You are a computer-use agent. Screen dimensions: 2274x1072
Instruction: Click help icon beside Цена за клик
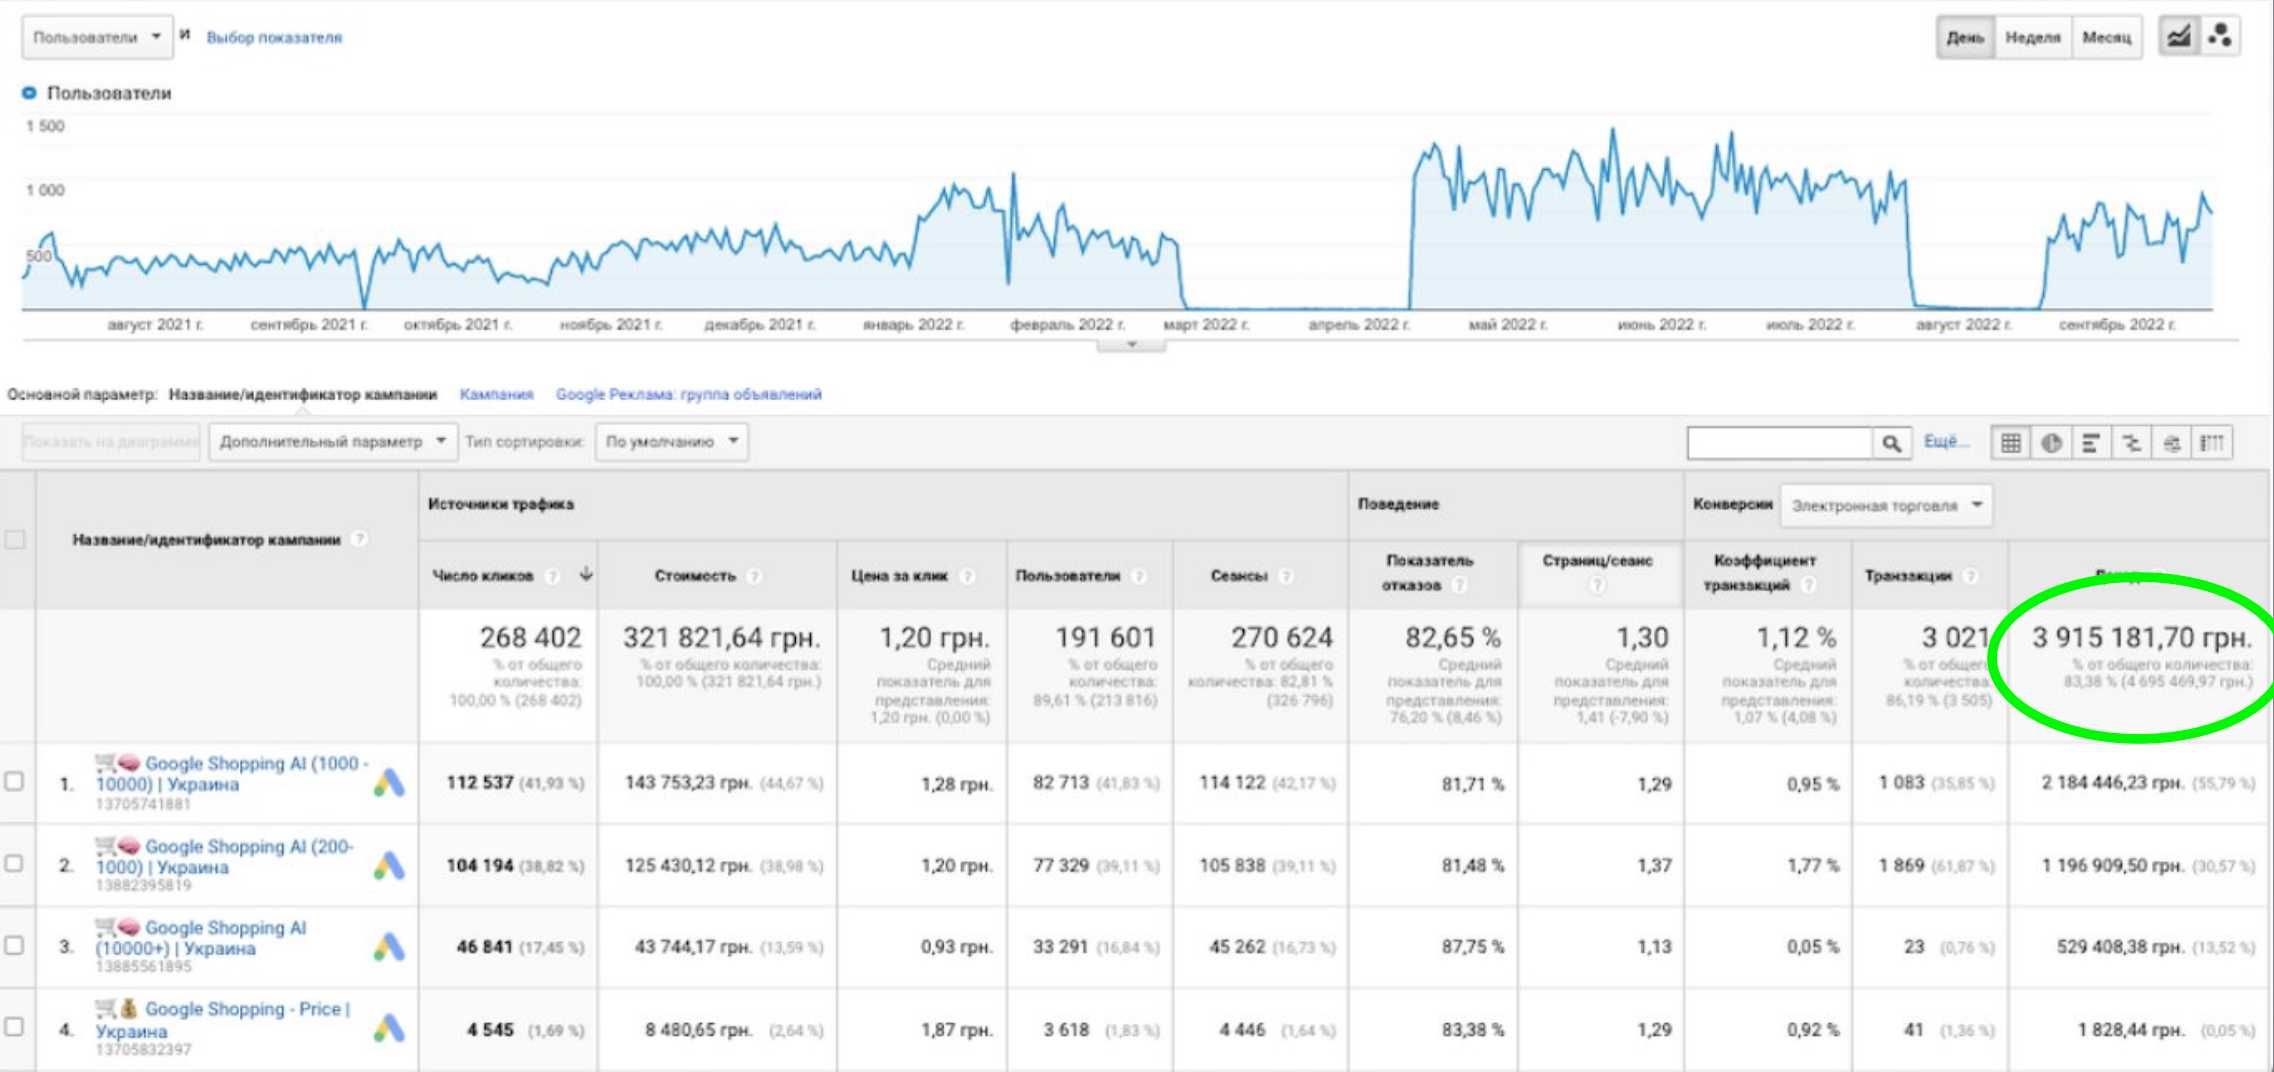(x=967, y=576)
